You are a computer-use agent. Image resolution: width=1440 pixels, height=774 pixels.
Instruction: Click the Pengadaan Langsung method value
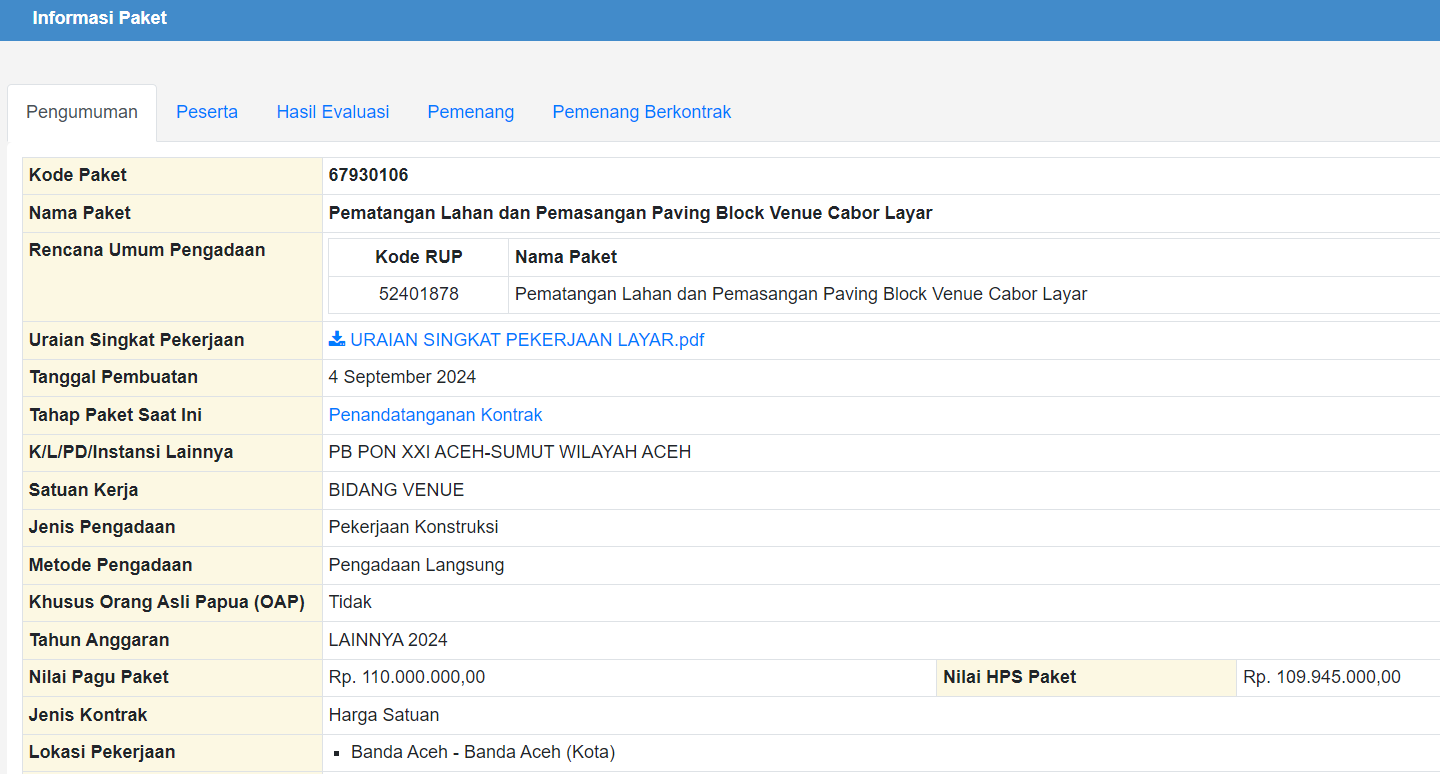click(x=416, y=565)
